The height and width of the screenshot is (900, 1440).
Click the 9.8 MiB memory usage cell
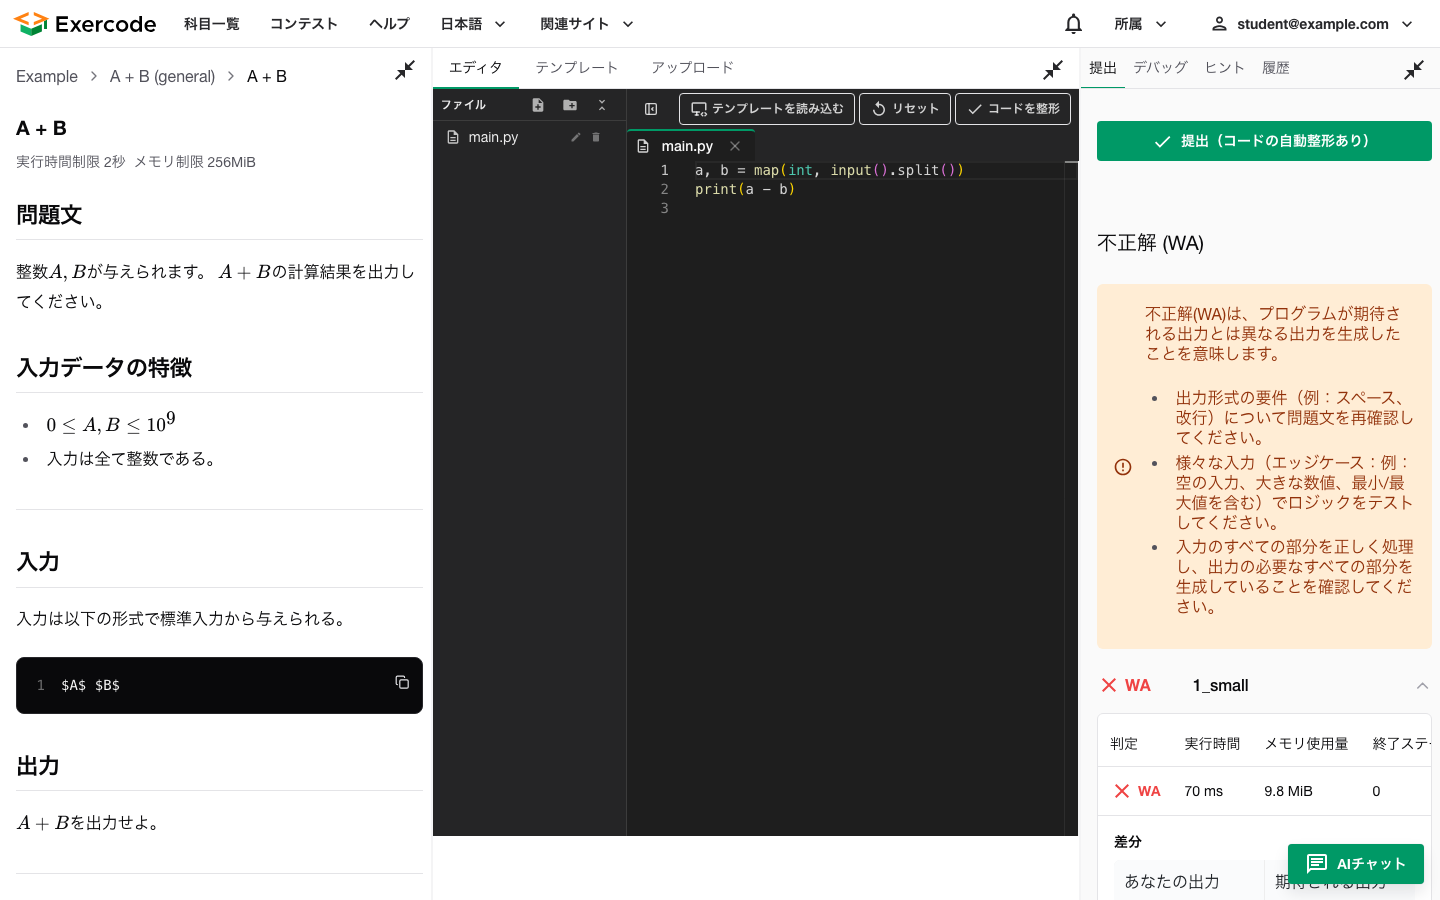point(1288,791)
